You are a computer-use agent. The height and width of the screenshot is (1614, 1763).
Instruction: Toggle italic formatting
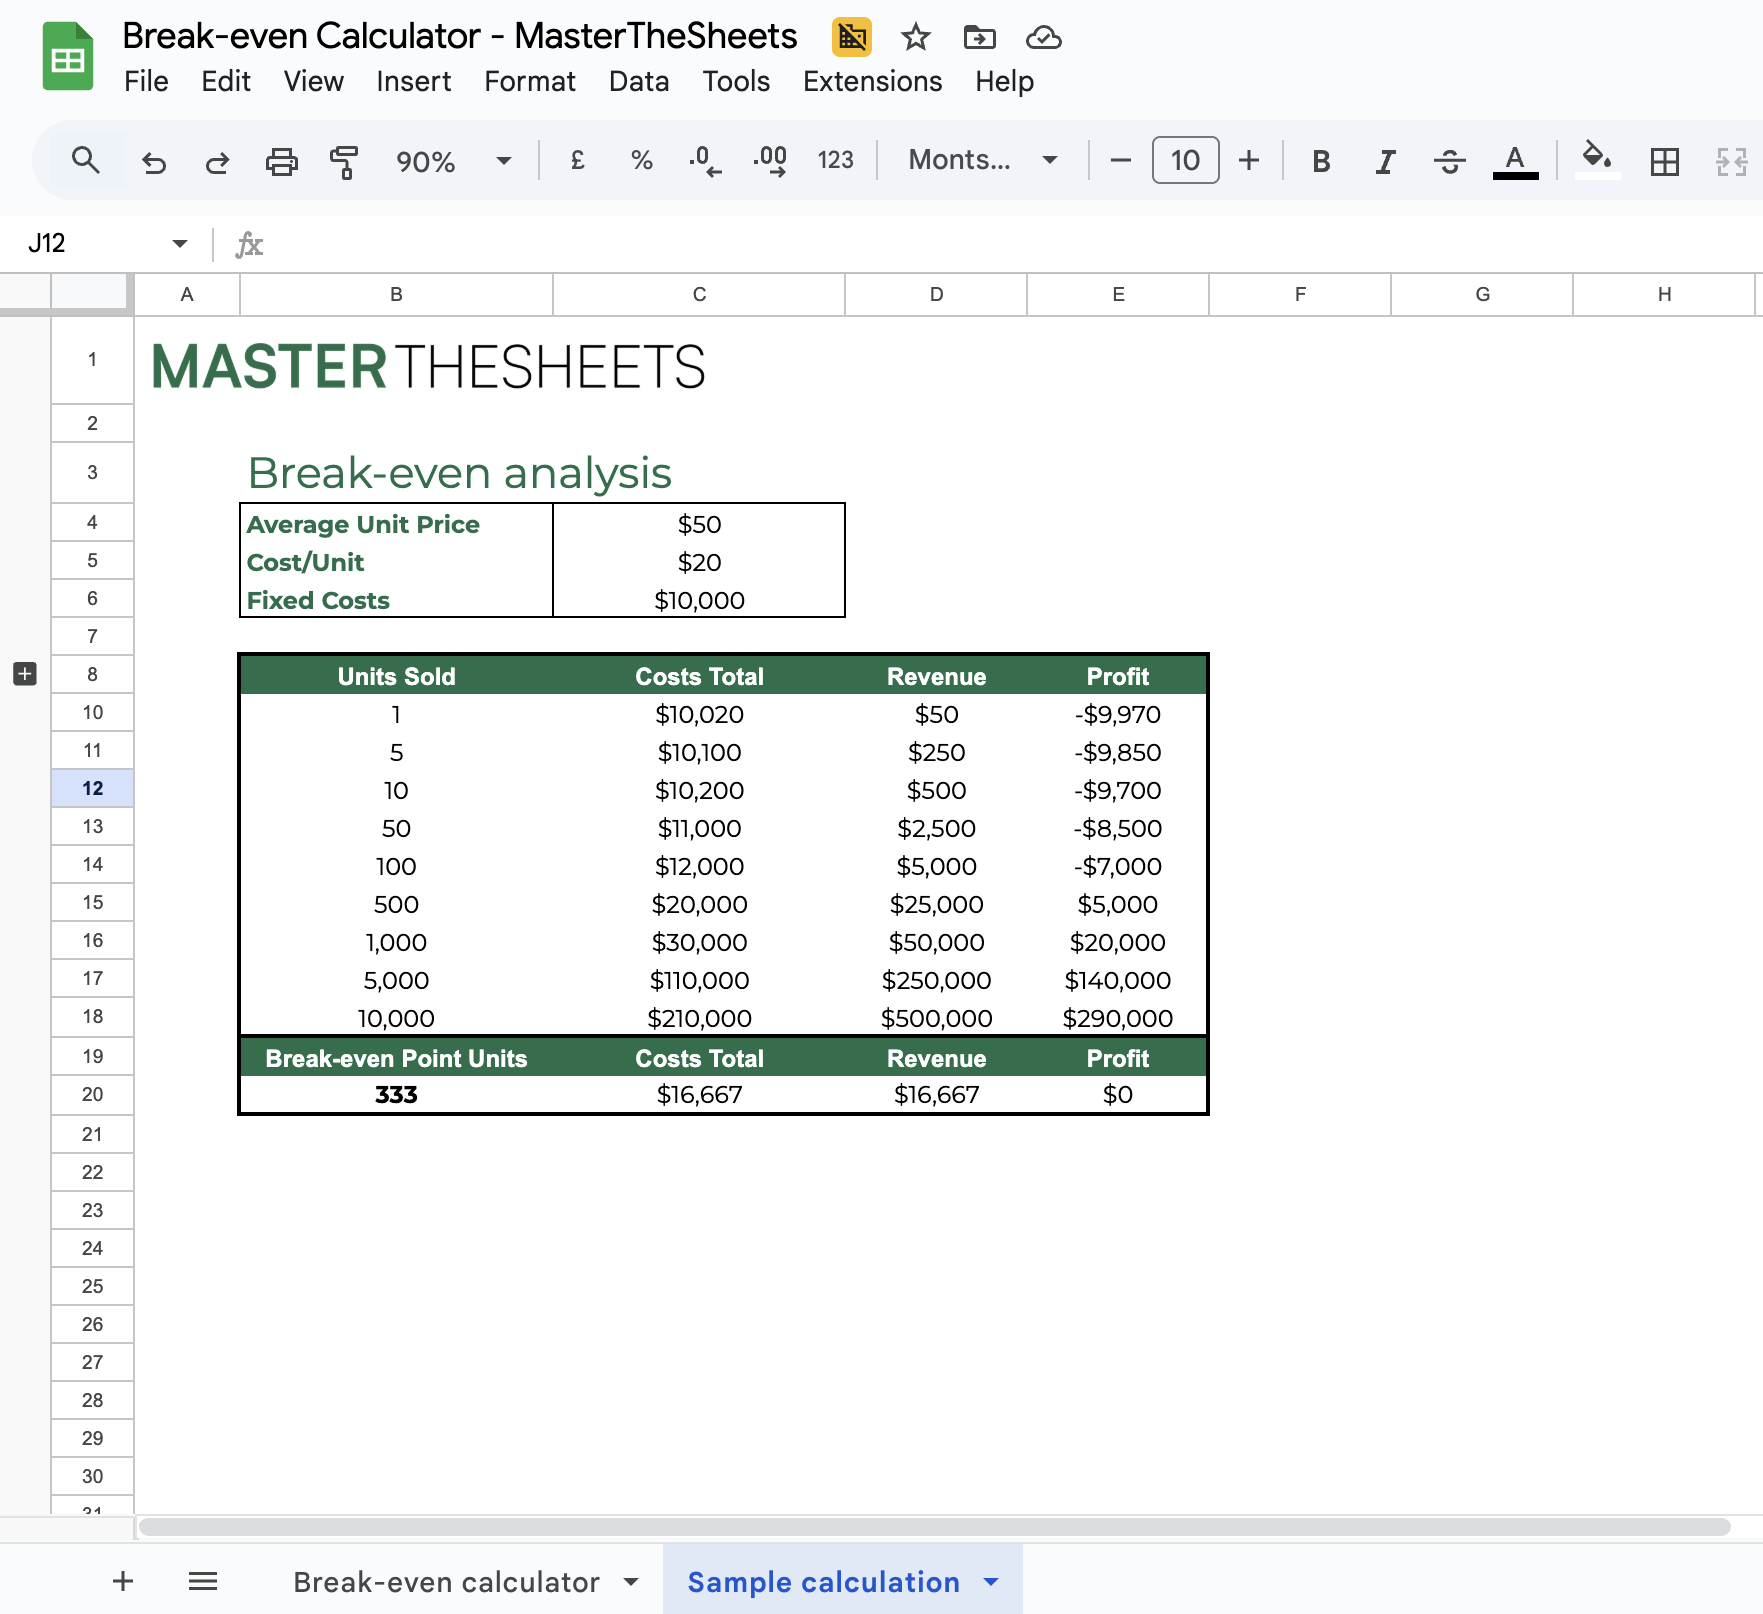tap(1385, 161)
